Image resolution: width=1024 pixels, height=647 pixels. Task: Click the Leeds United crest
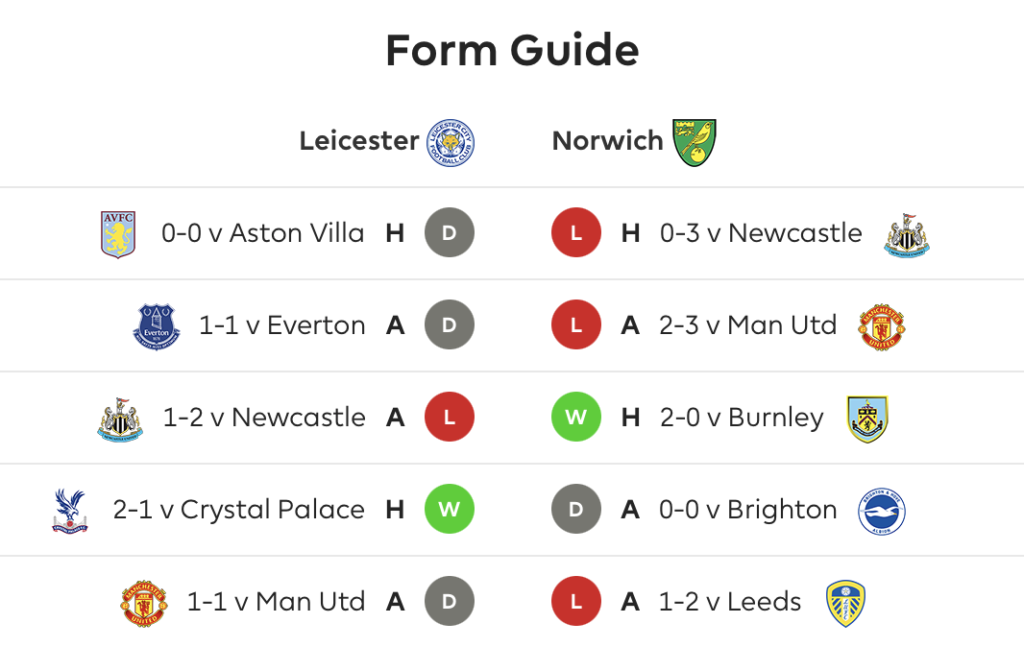[x=845, y=603]
